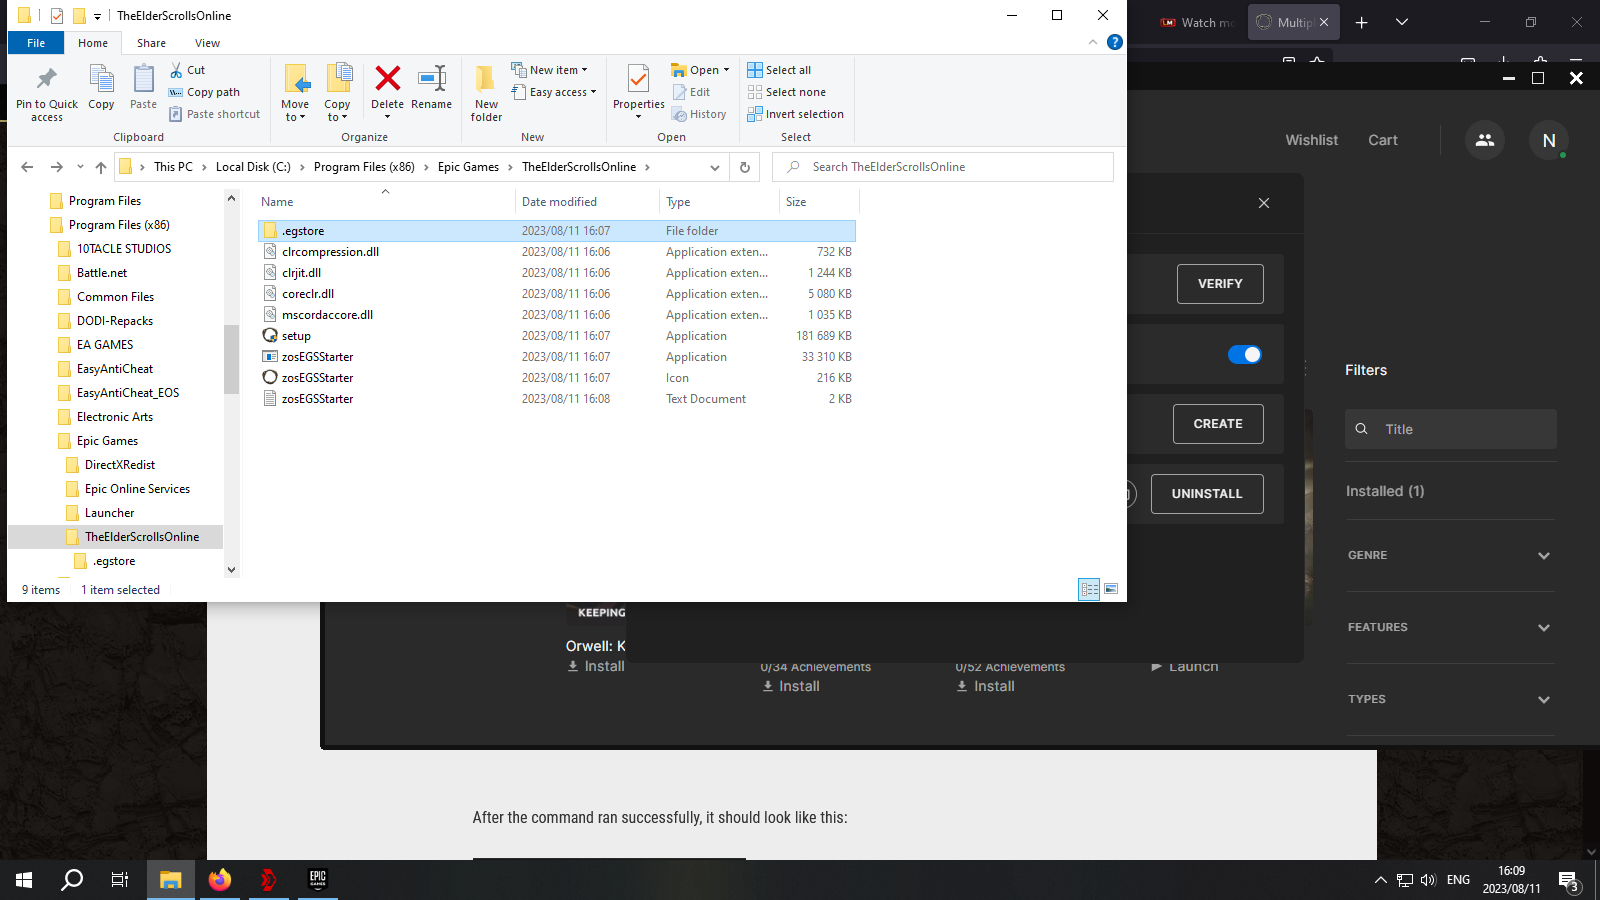Click the Cut scissors icon
Screen dimensions: 1600x900
176,70
